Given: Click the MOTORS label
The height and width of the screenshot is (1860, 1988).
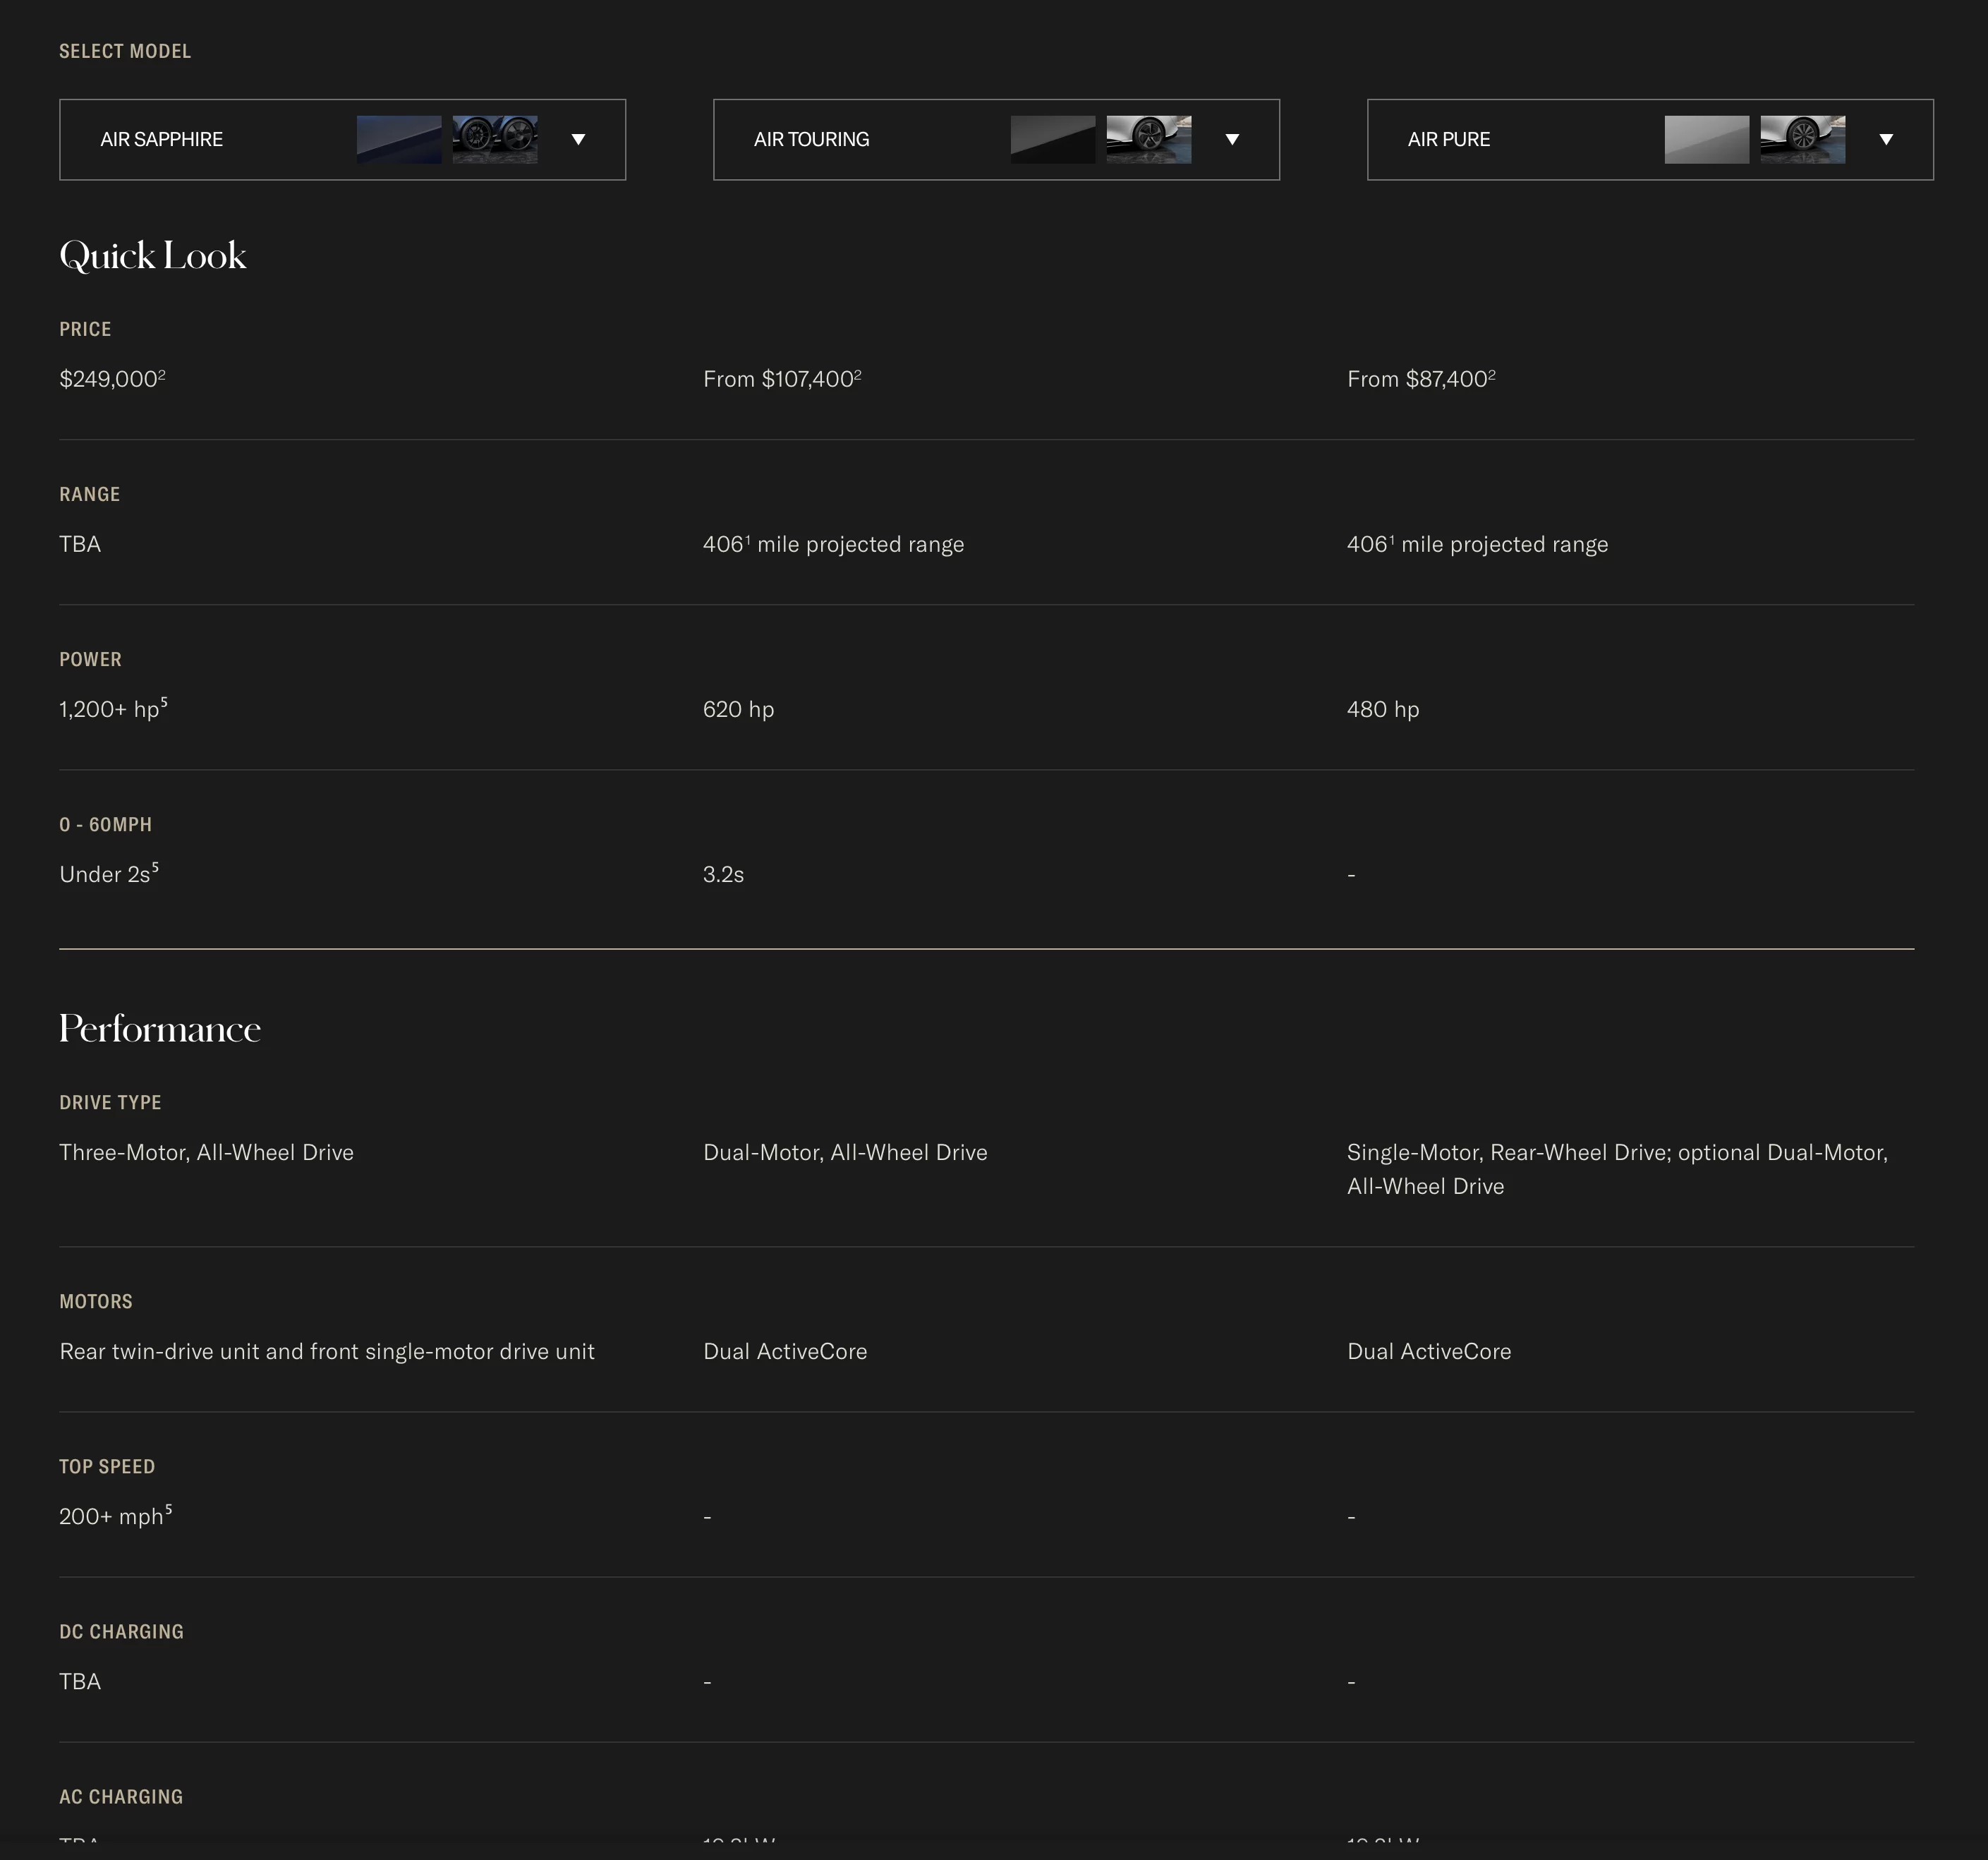Looking at the screenshot, I should pyautogui.click(x=96, y=1302).
